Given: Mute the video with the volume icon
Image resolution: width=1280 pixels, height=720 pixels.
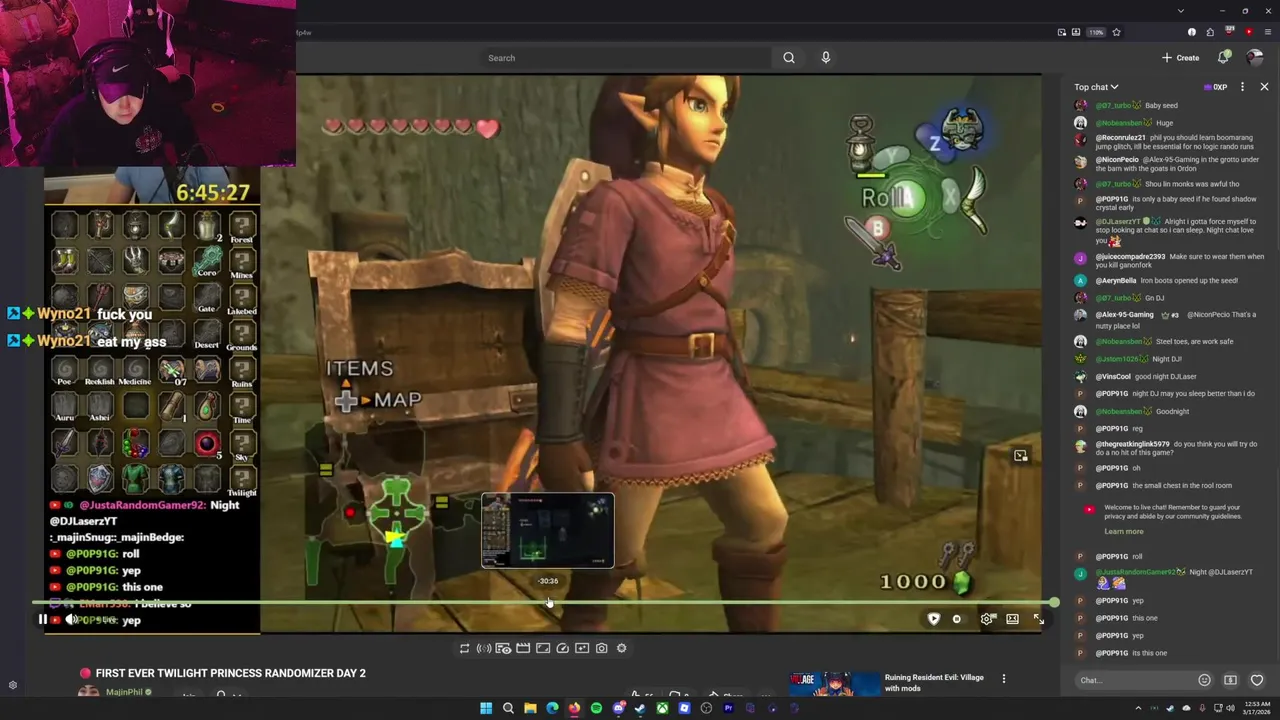Looking at the screenshot, I should click(x=71, y=620).
